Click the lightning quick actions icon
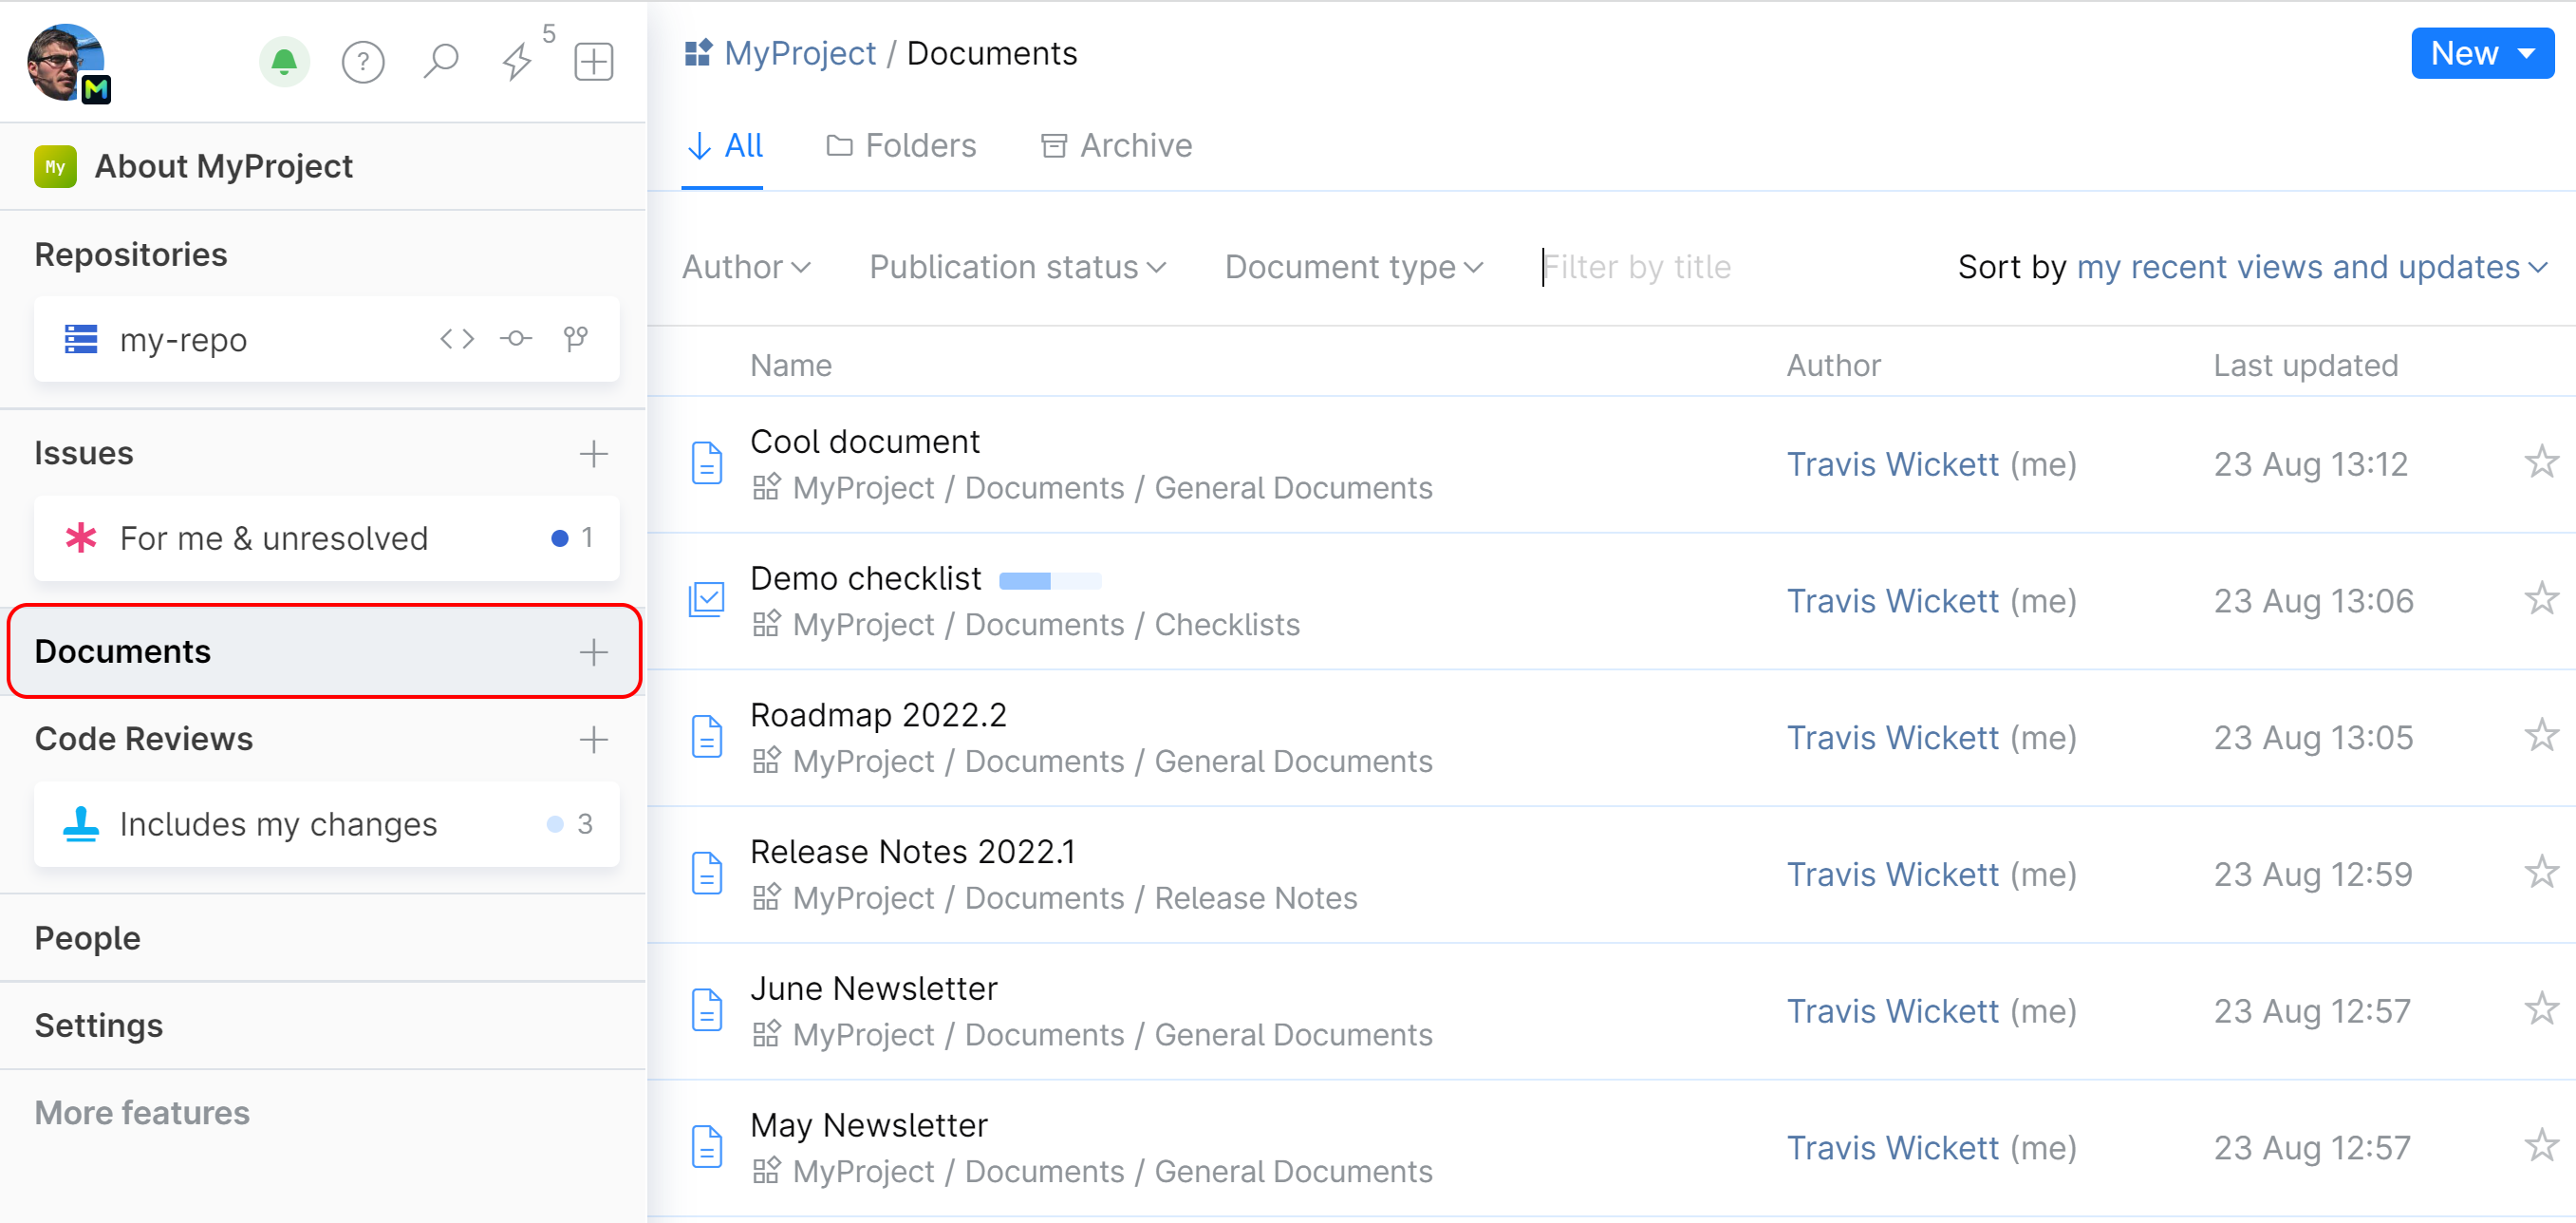 point(517,61)
